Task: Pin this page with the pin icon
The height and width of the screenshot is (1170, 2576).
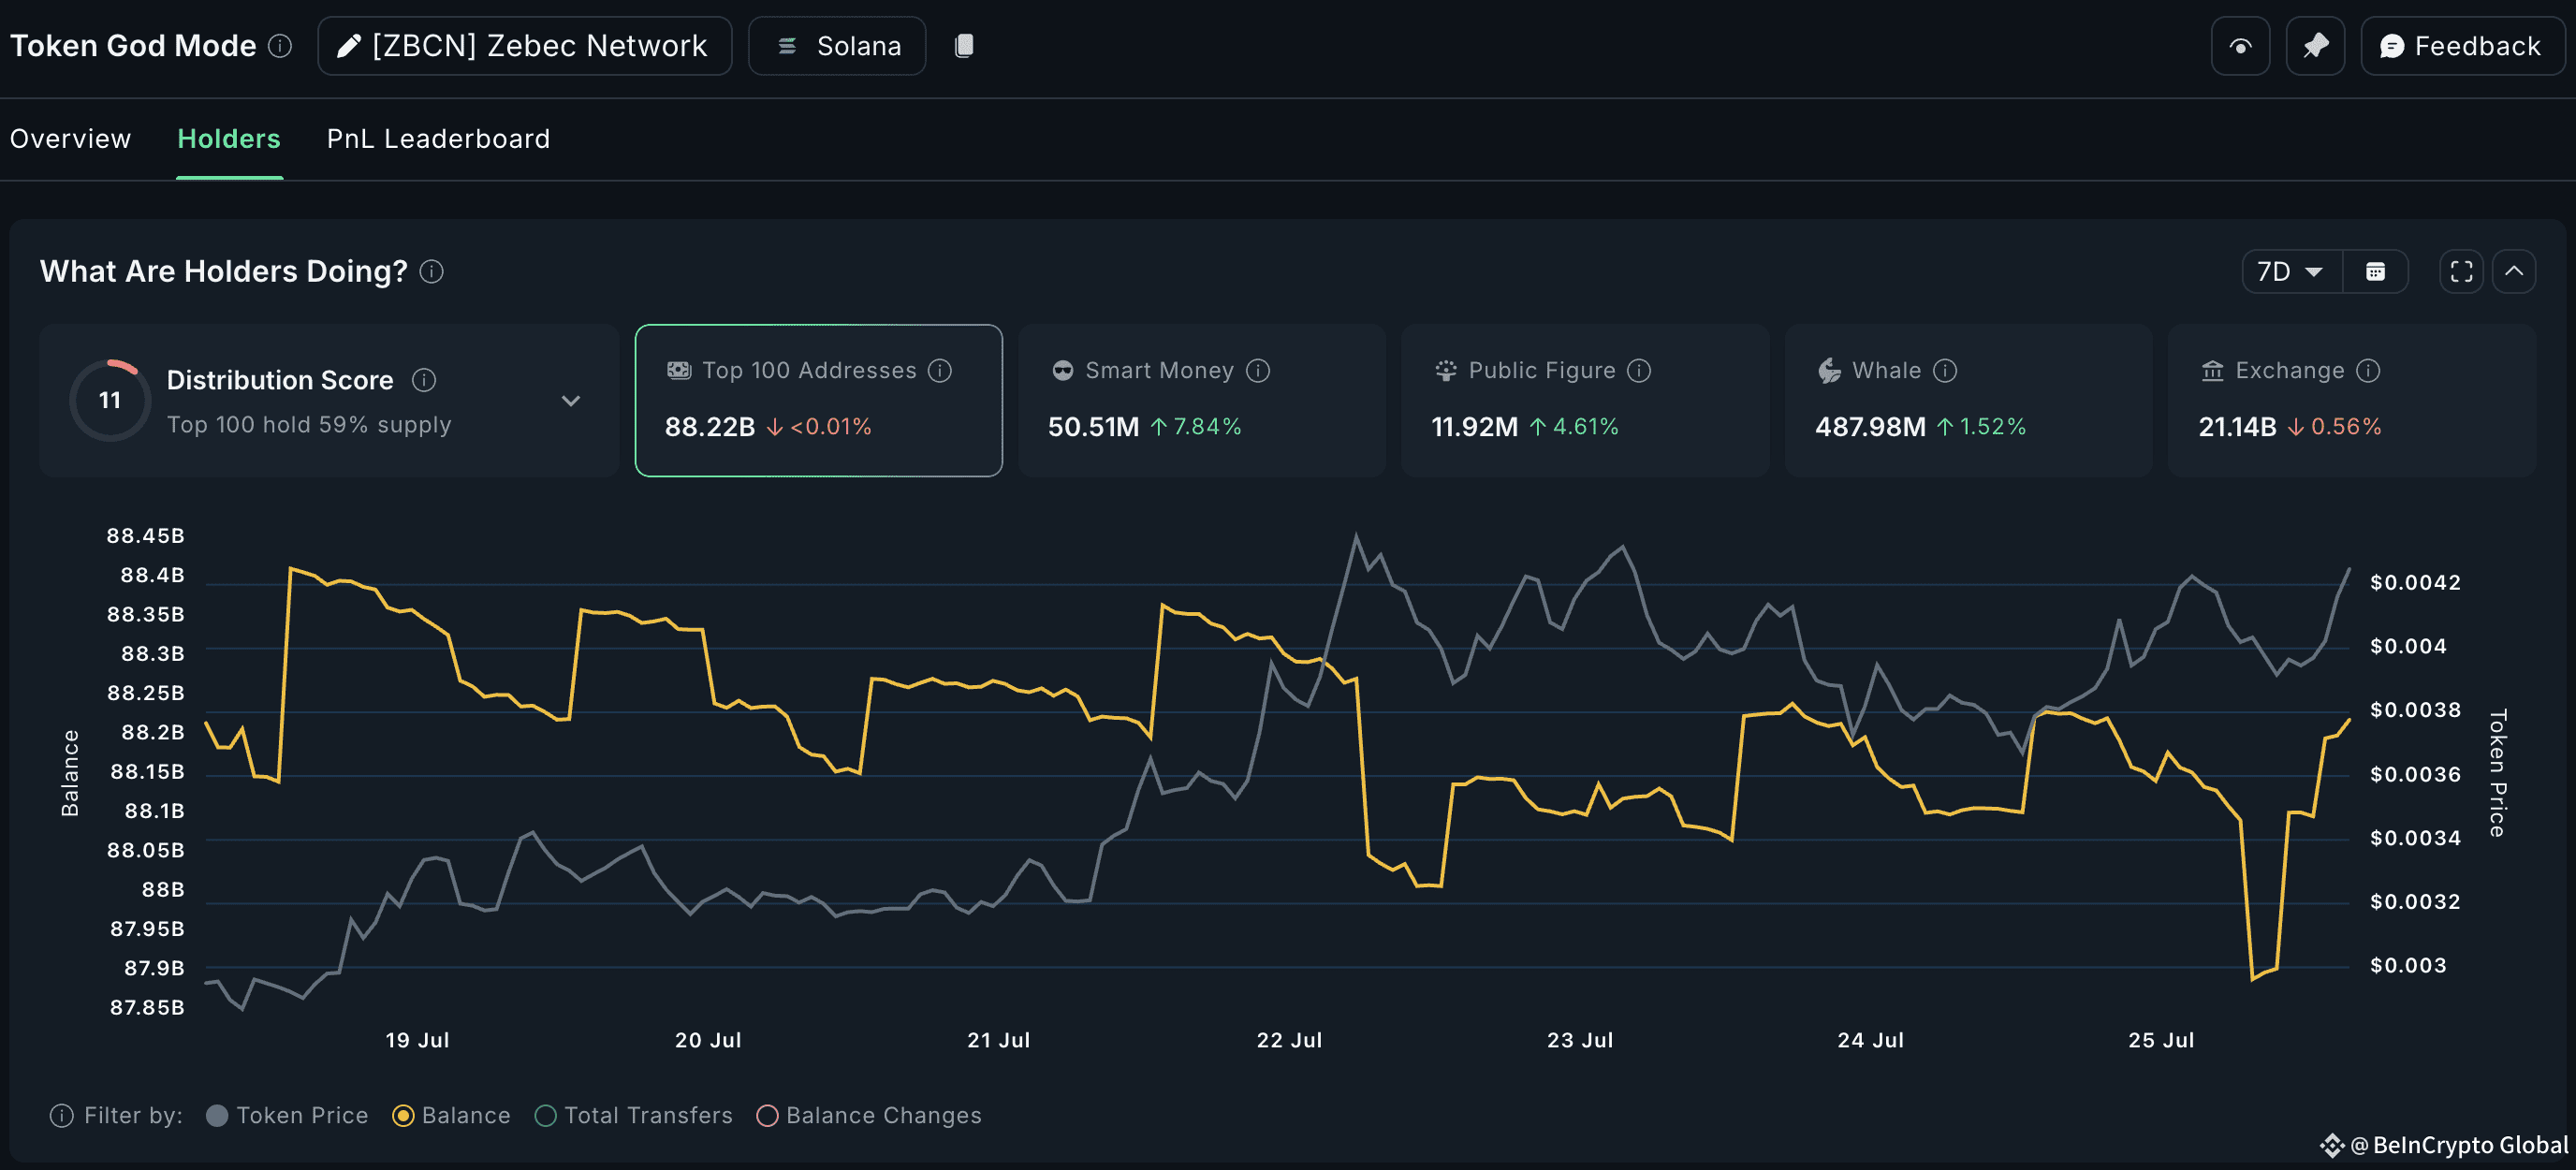Action: click(x=2316, y=46)
